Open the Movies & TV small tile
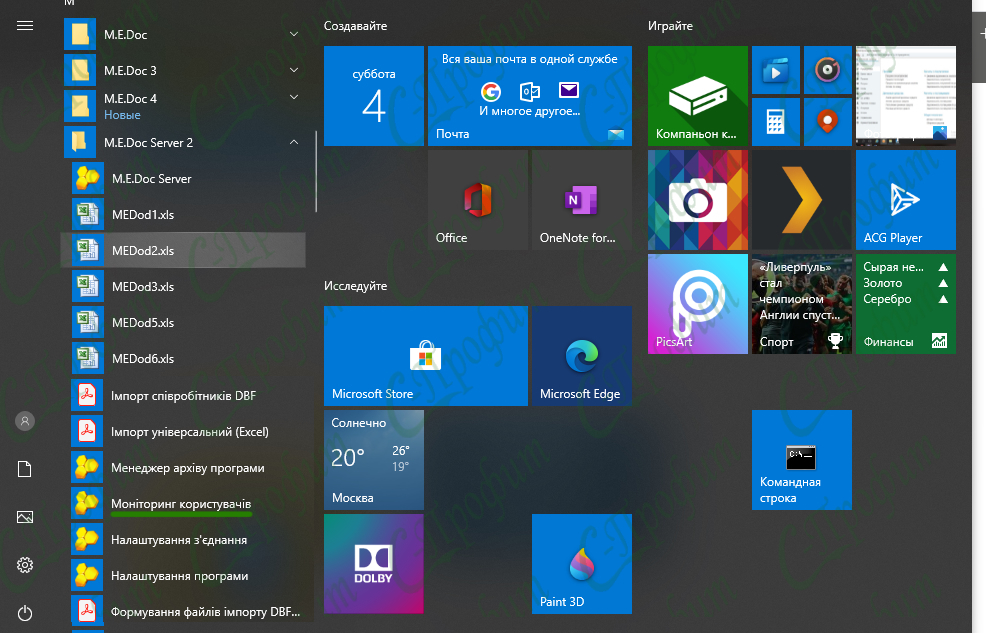Viewport: 986px width, 633px height. pyautogui.click(x=776, y=70)
